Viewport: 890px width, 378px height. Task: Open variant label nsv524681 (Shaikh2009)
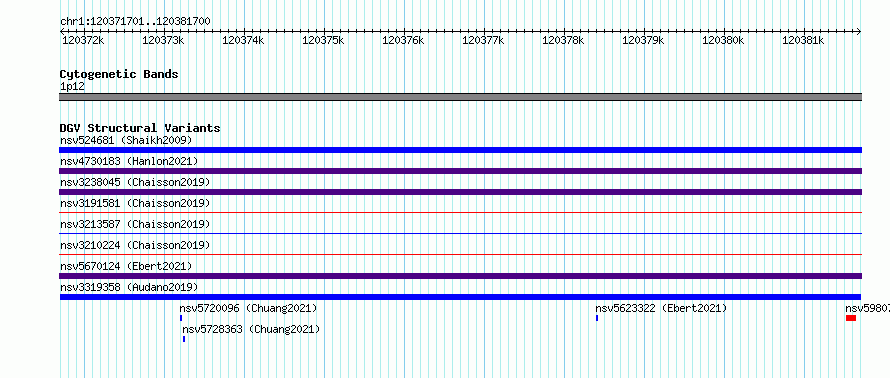click(126, 140)
